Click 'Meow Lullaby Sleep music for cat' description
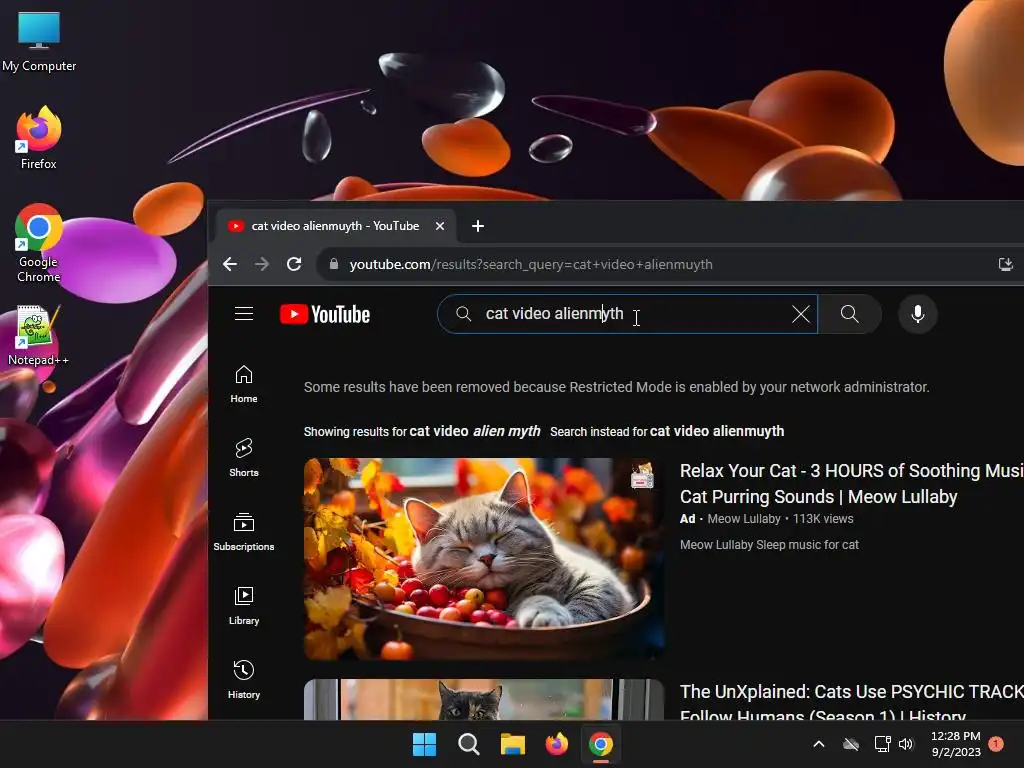The image size is (1024, 768). (x=769, y=545)
